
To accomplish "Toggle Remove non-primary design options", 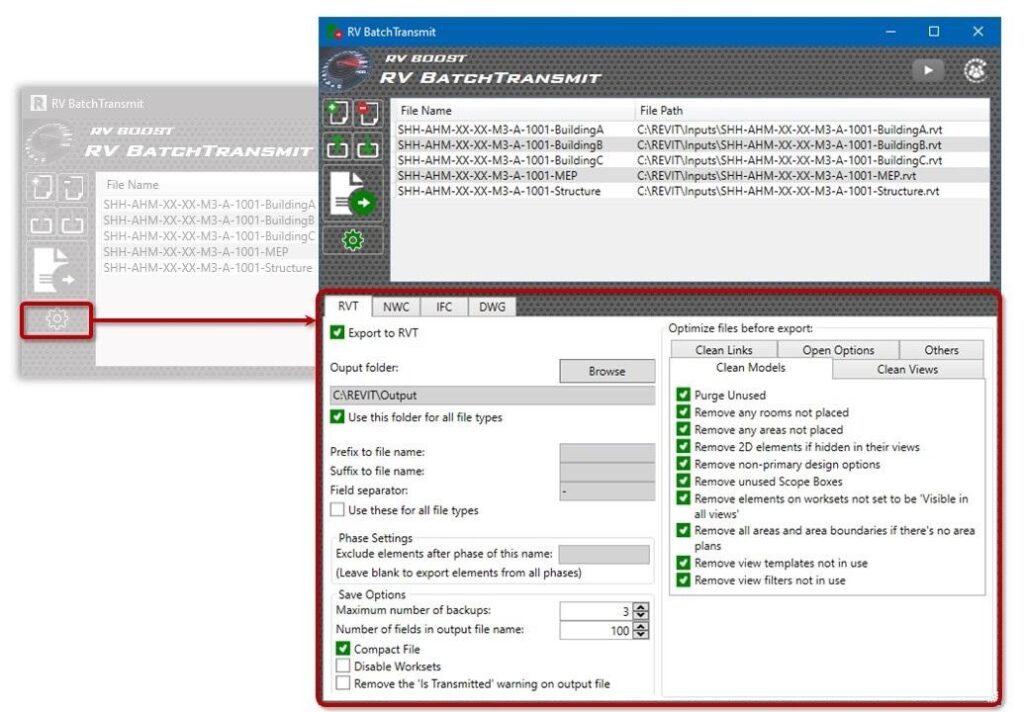I will [683, 464].
